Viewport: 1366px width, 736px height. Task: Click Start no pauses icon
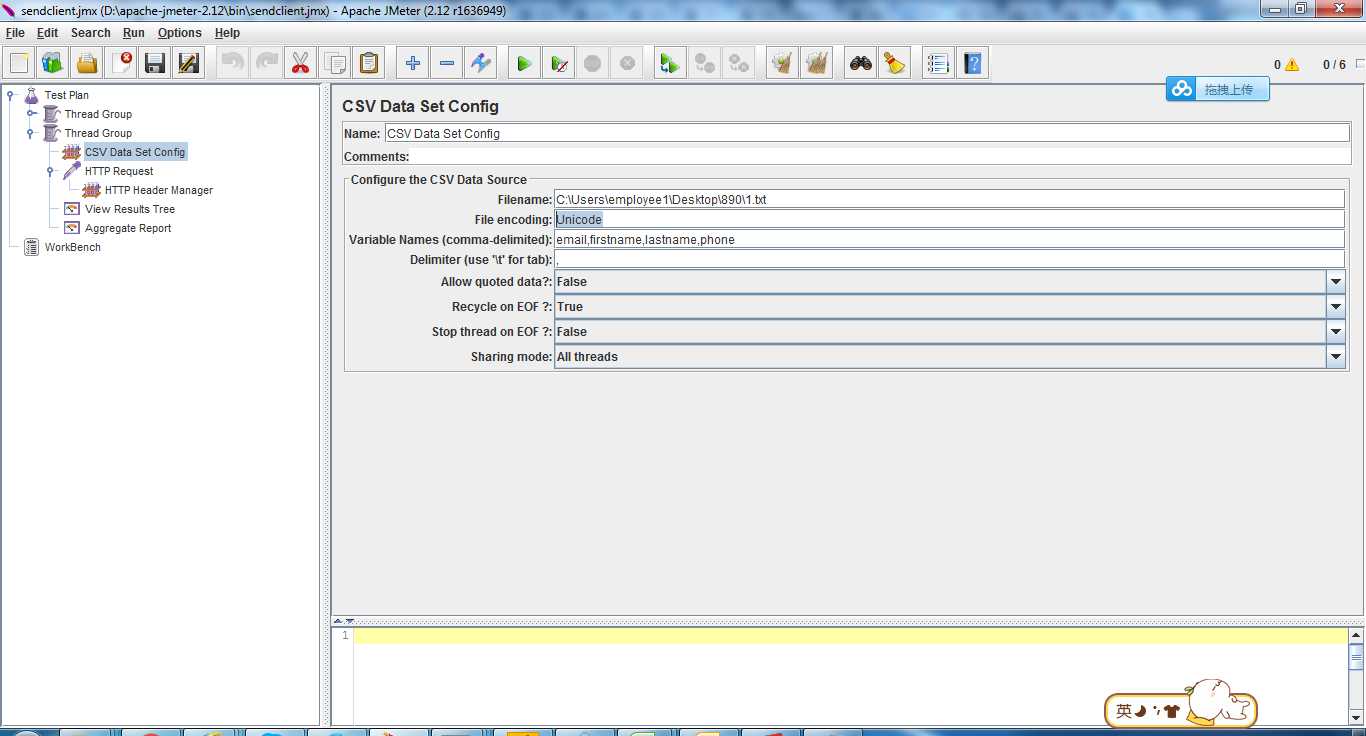[x=559, y=63]
